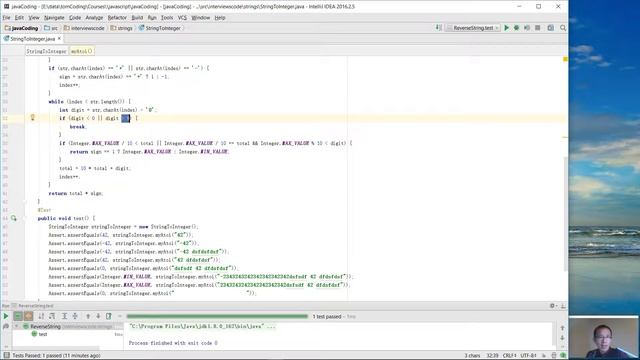
Task: Click StringToInteger breadcrumb in navigation bar
Action: [160, 28]
